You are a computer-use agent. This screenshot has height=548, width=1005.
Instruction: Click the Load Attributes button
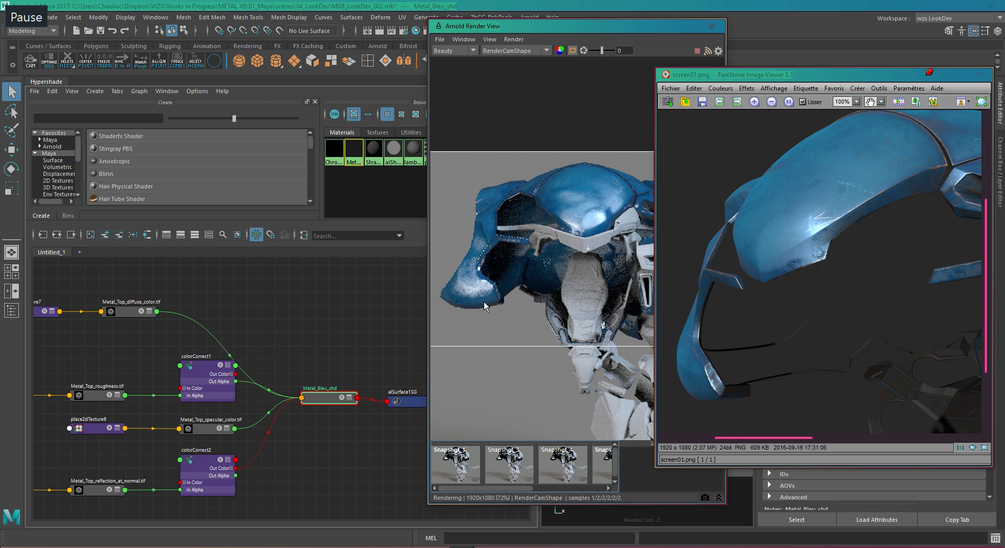[876, 520]
